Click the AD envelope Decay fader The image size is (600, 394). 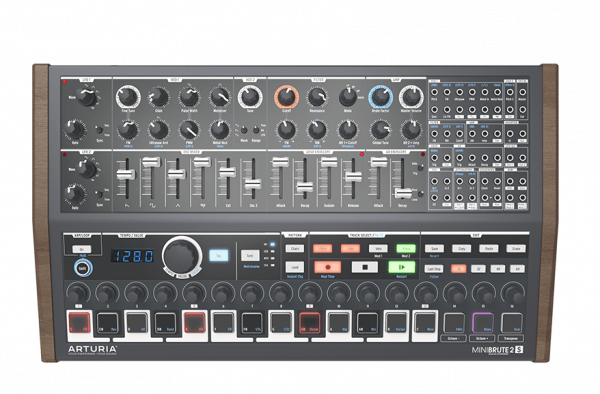pos(403,193)
